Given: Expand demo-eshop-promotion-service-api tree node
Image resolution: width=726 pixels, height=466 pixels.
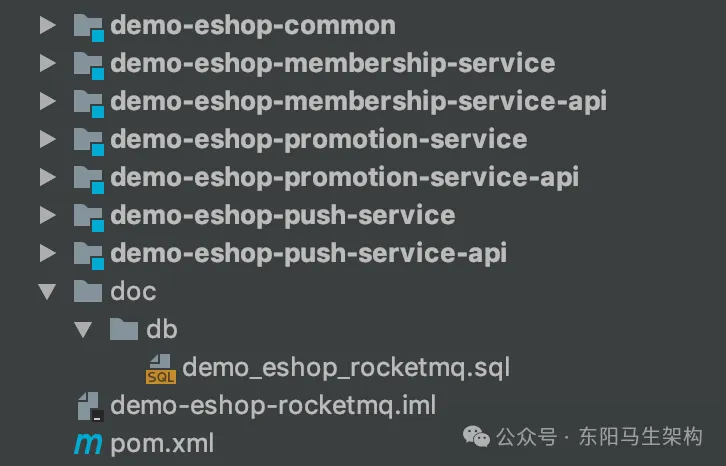Looking at the screenshot, I should point(47,178).
